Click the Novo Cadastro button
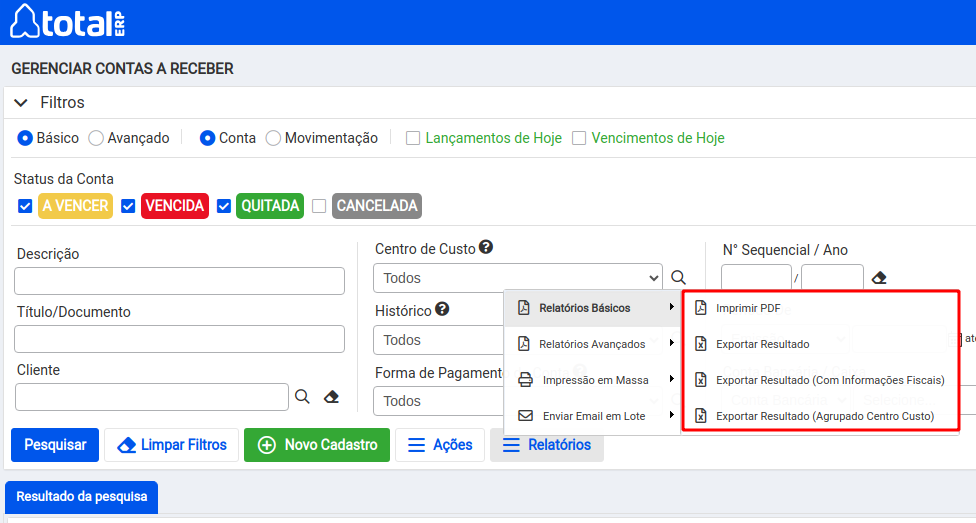This screenshot has height=523, width=976. 317,445
